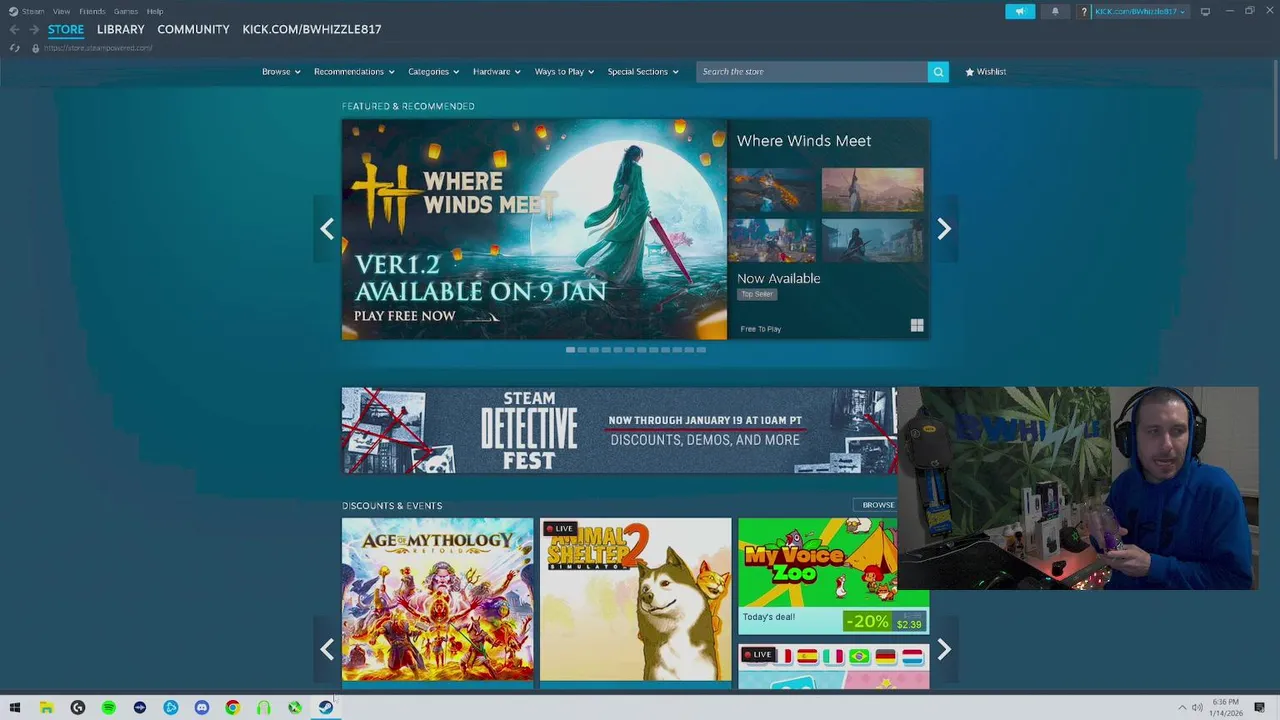Expand the Hardware dropdown
This screenshot has width=1280, height=720.
pyautogui.click(x=497, y=72)
